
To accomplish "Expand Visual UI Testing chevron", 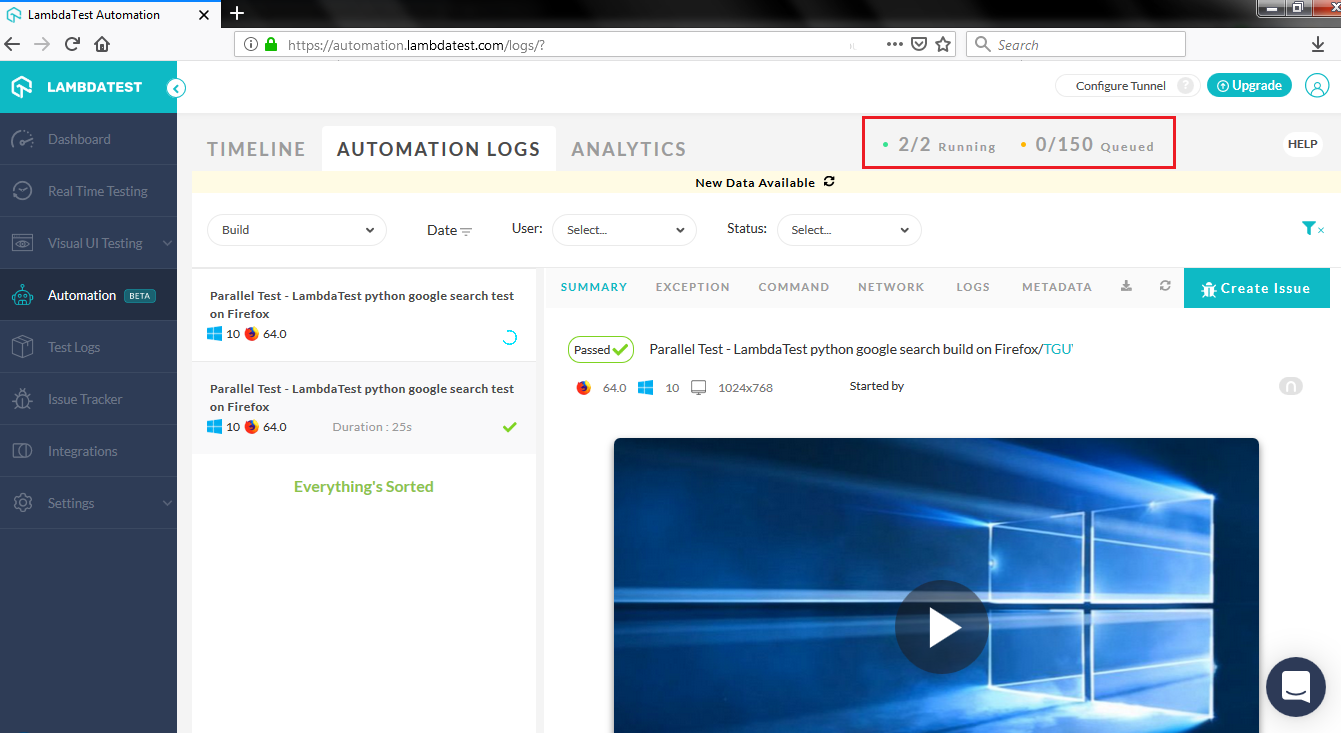I will tap(167, 243).
